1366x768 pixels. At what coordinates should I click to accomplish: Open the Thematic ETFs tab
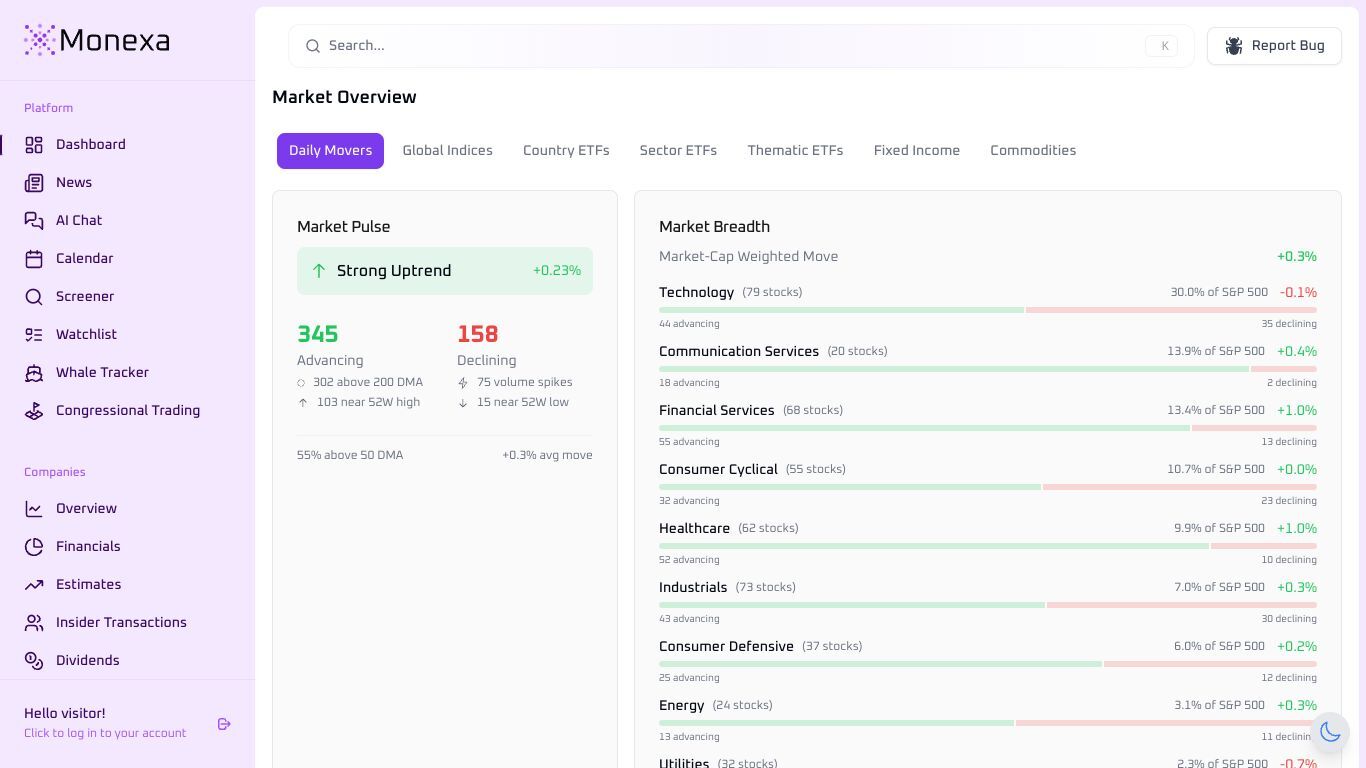[795, 151]
